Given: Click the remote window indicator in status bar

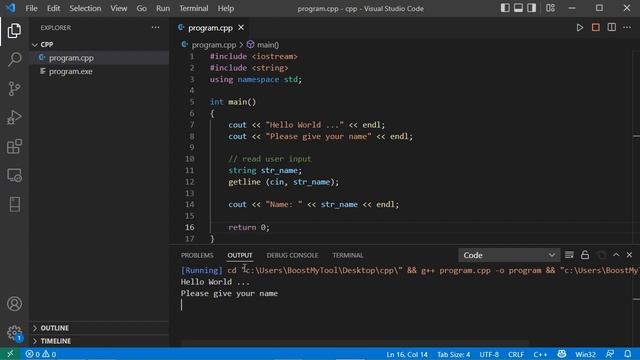Looking at the screenshot, I should click(10, 354).
